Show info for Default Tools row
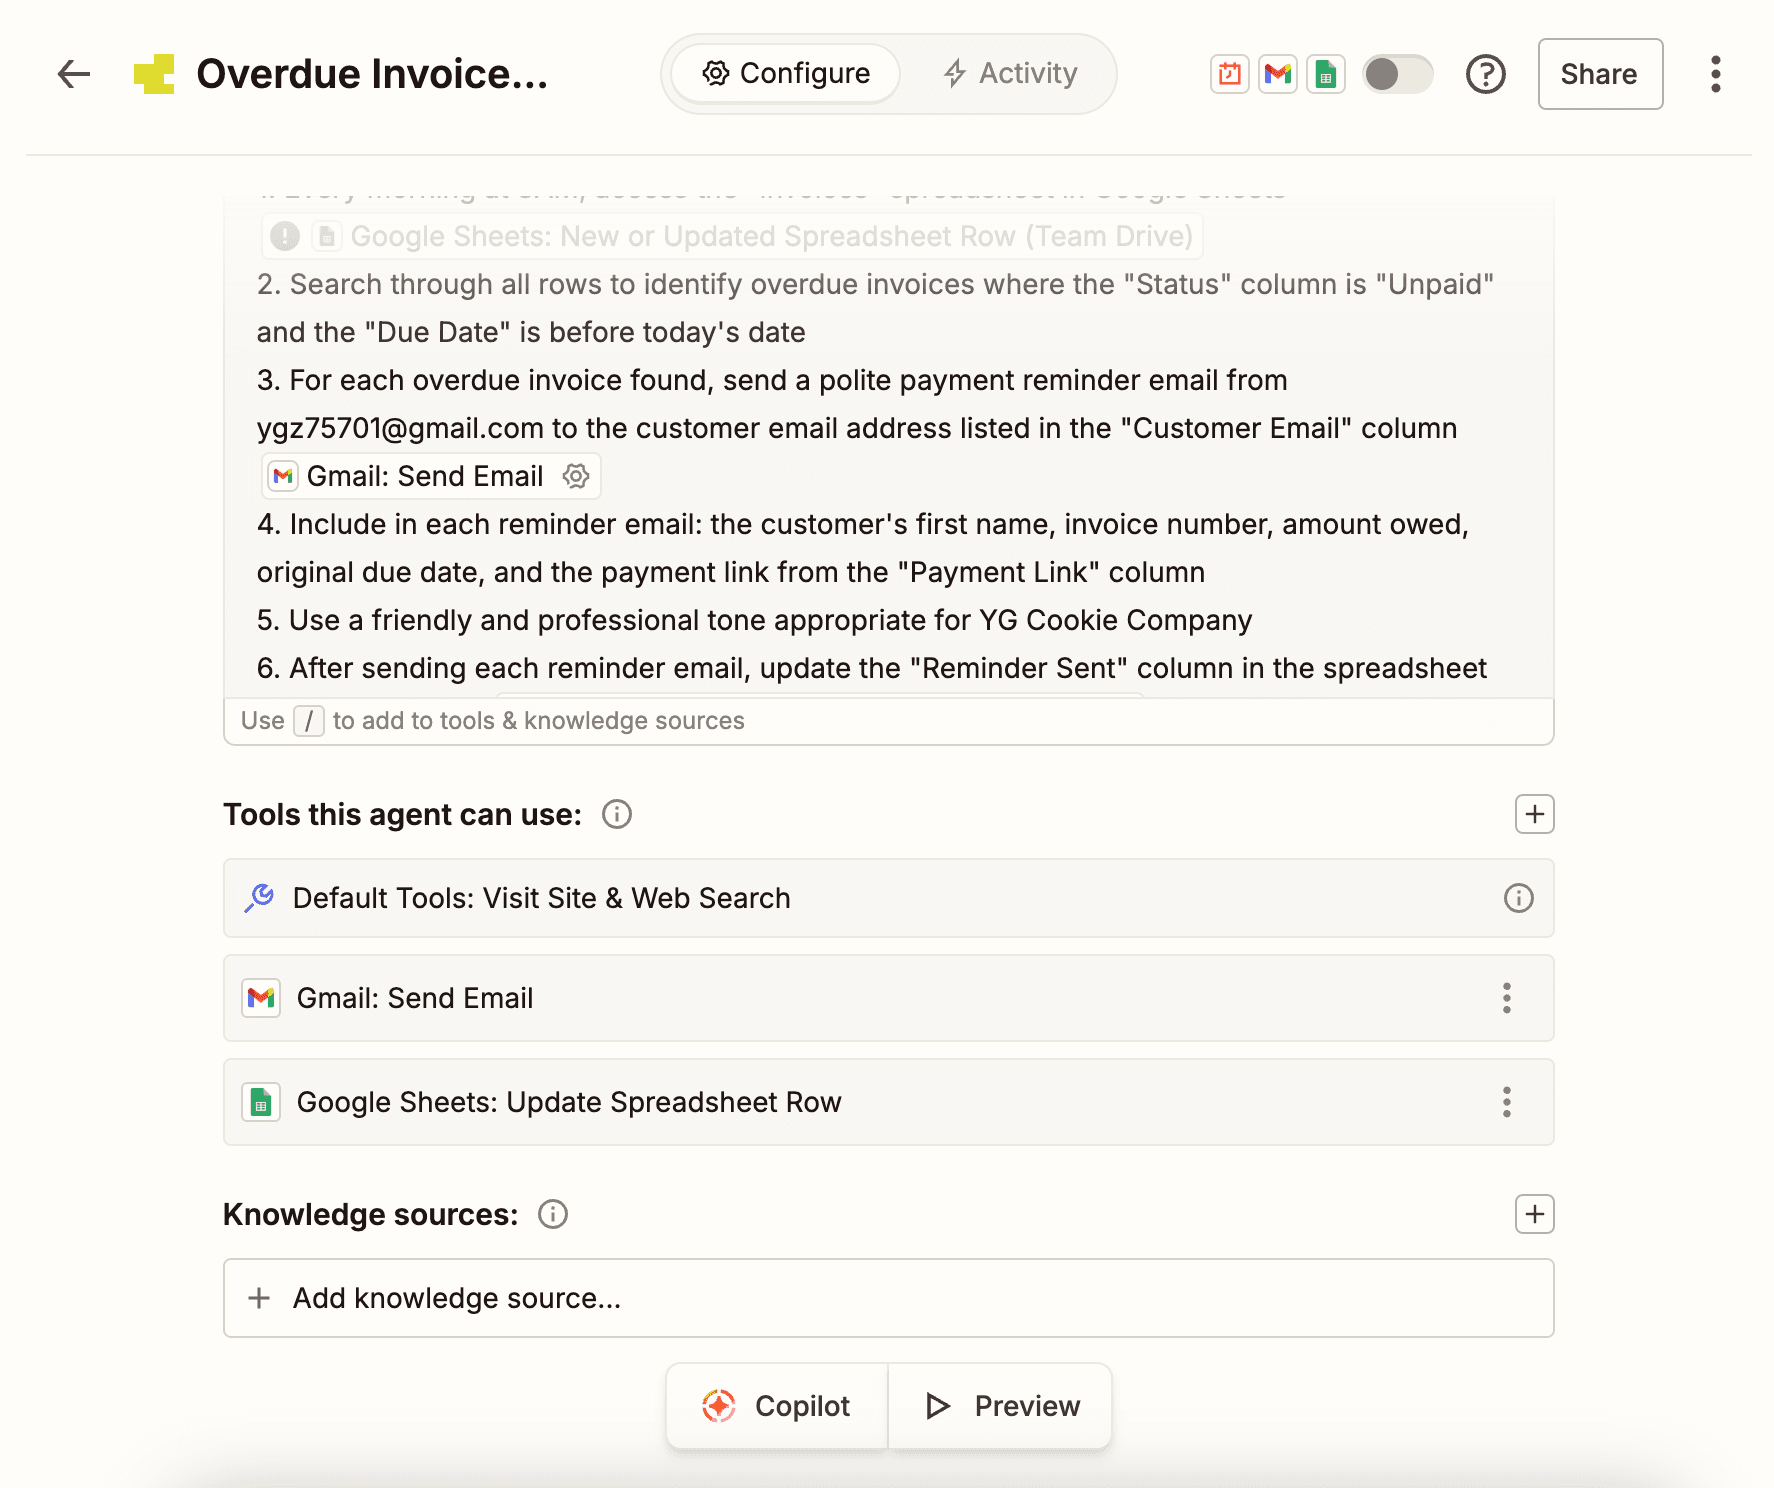 (1518, 898)
